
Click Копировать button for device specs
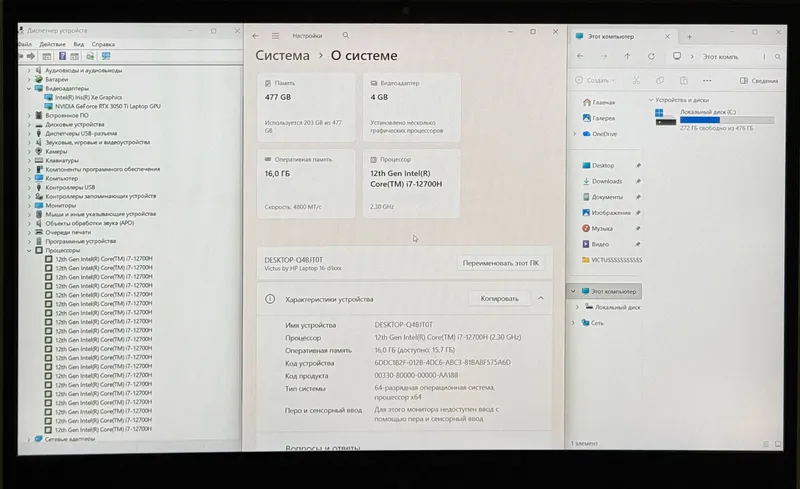pos(499,299)
